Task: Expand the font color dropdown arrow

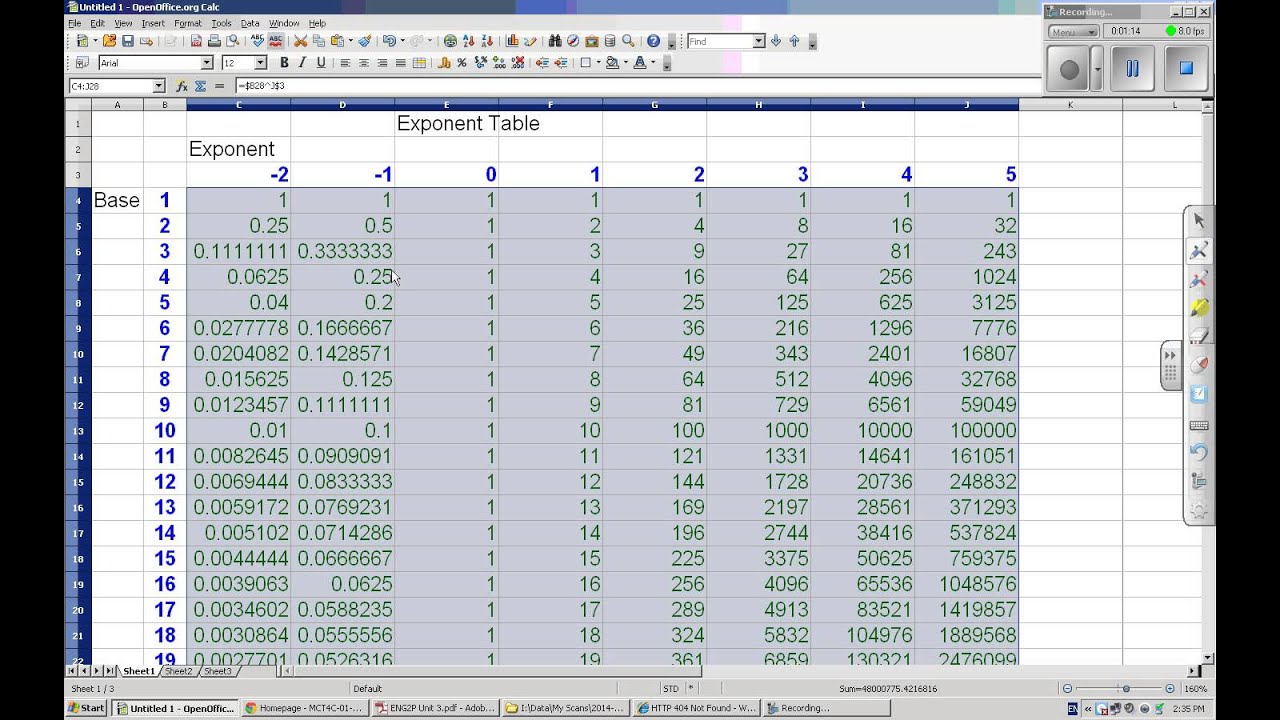Action: (652, 63)
